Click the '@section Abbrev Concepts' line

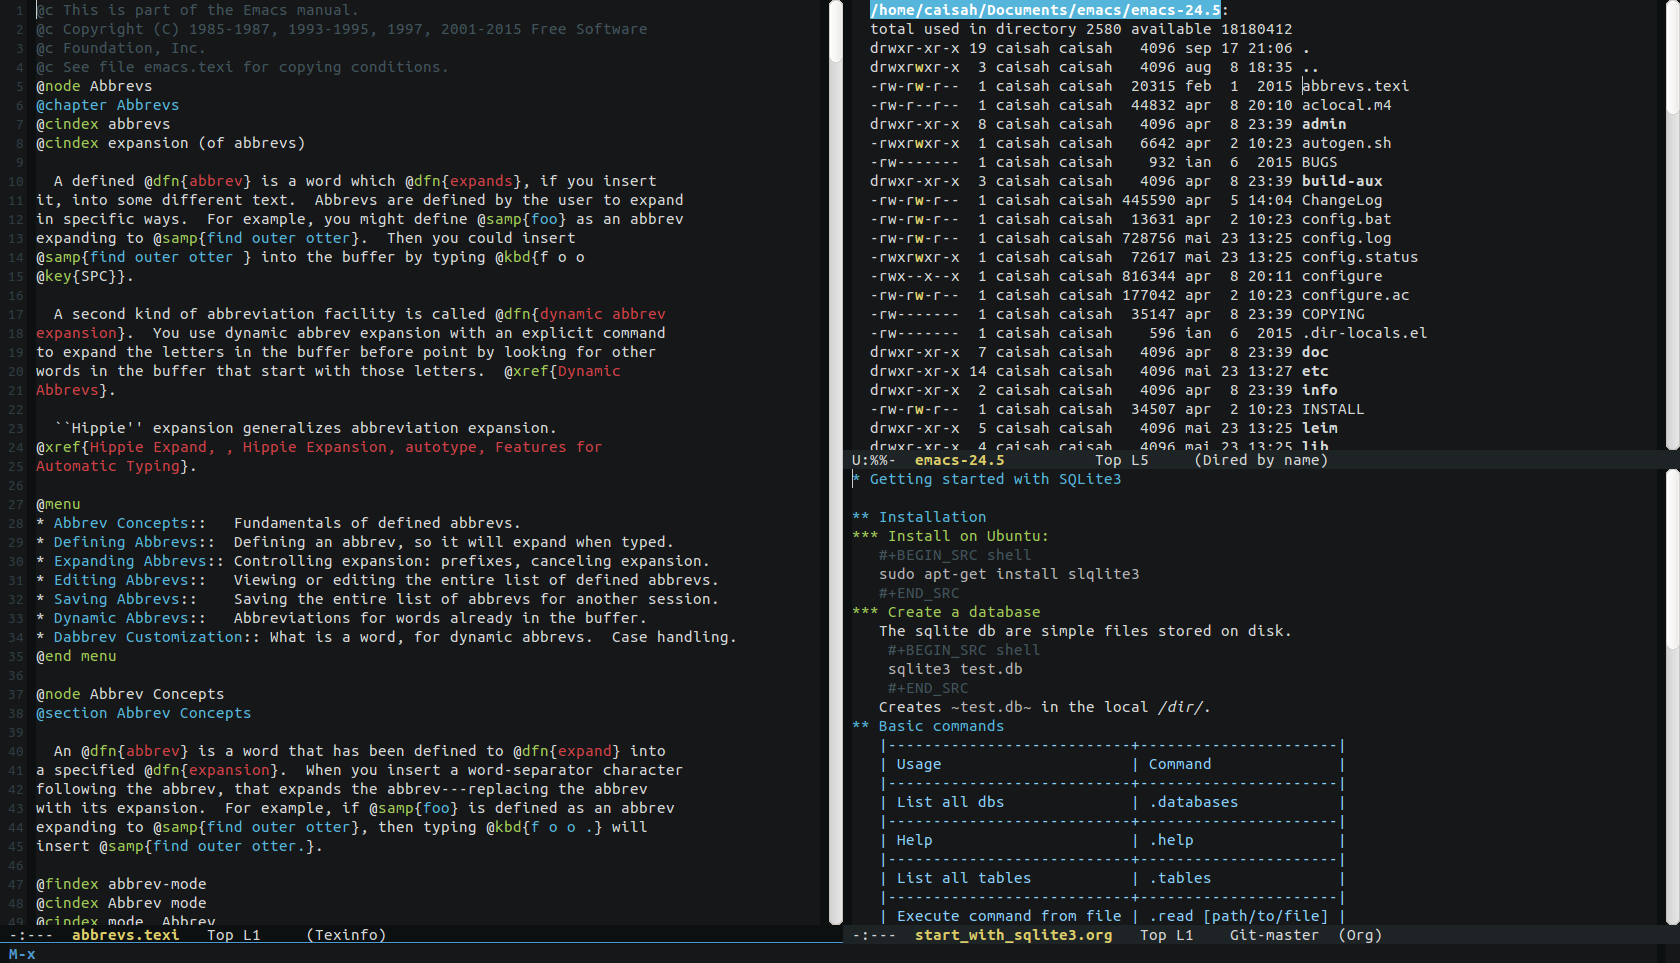point(144,713)
